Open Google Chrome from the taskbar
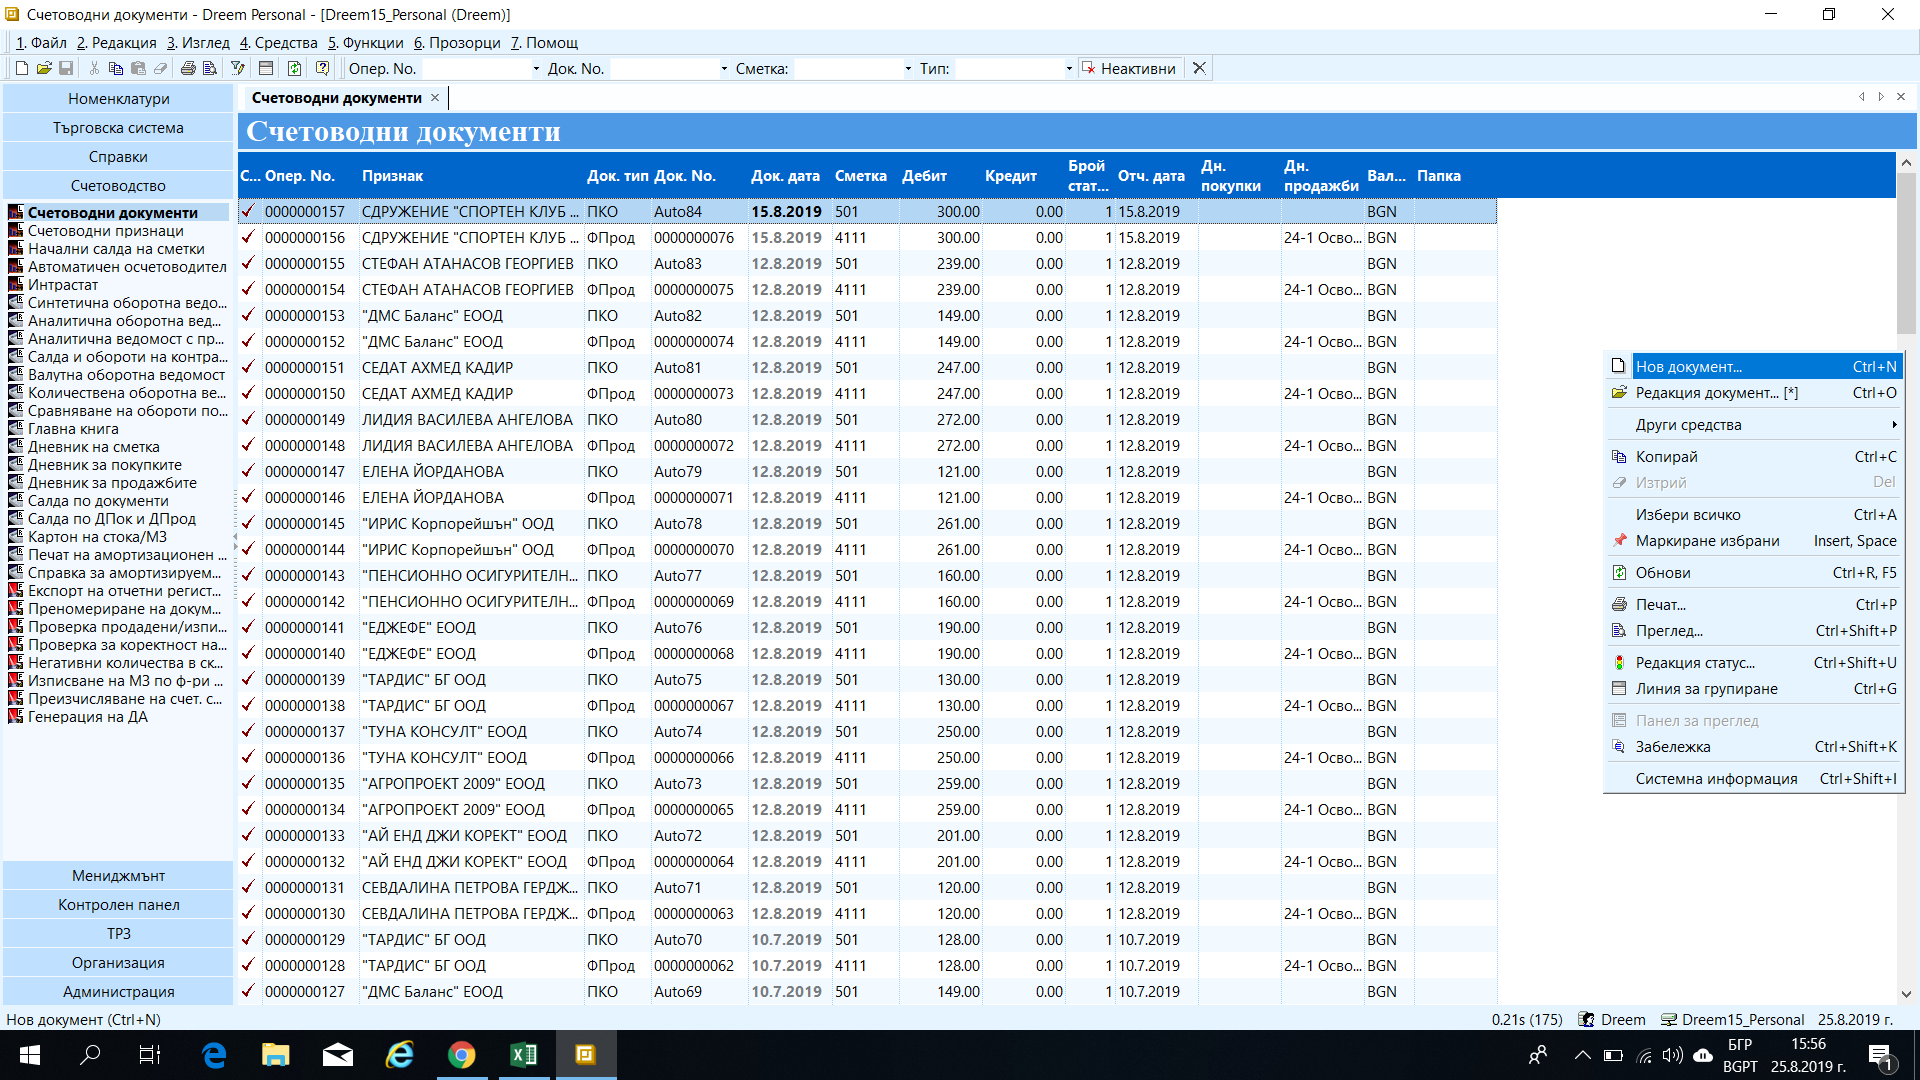The width and height of the screenshot is (1920, 1080). [x=461, y=1055]
